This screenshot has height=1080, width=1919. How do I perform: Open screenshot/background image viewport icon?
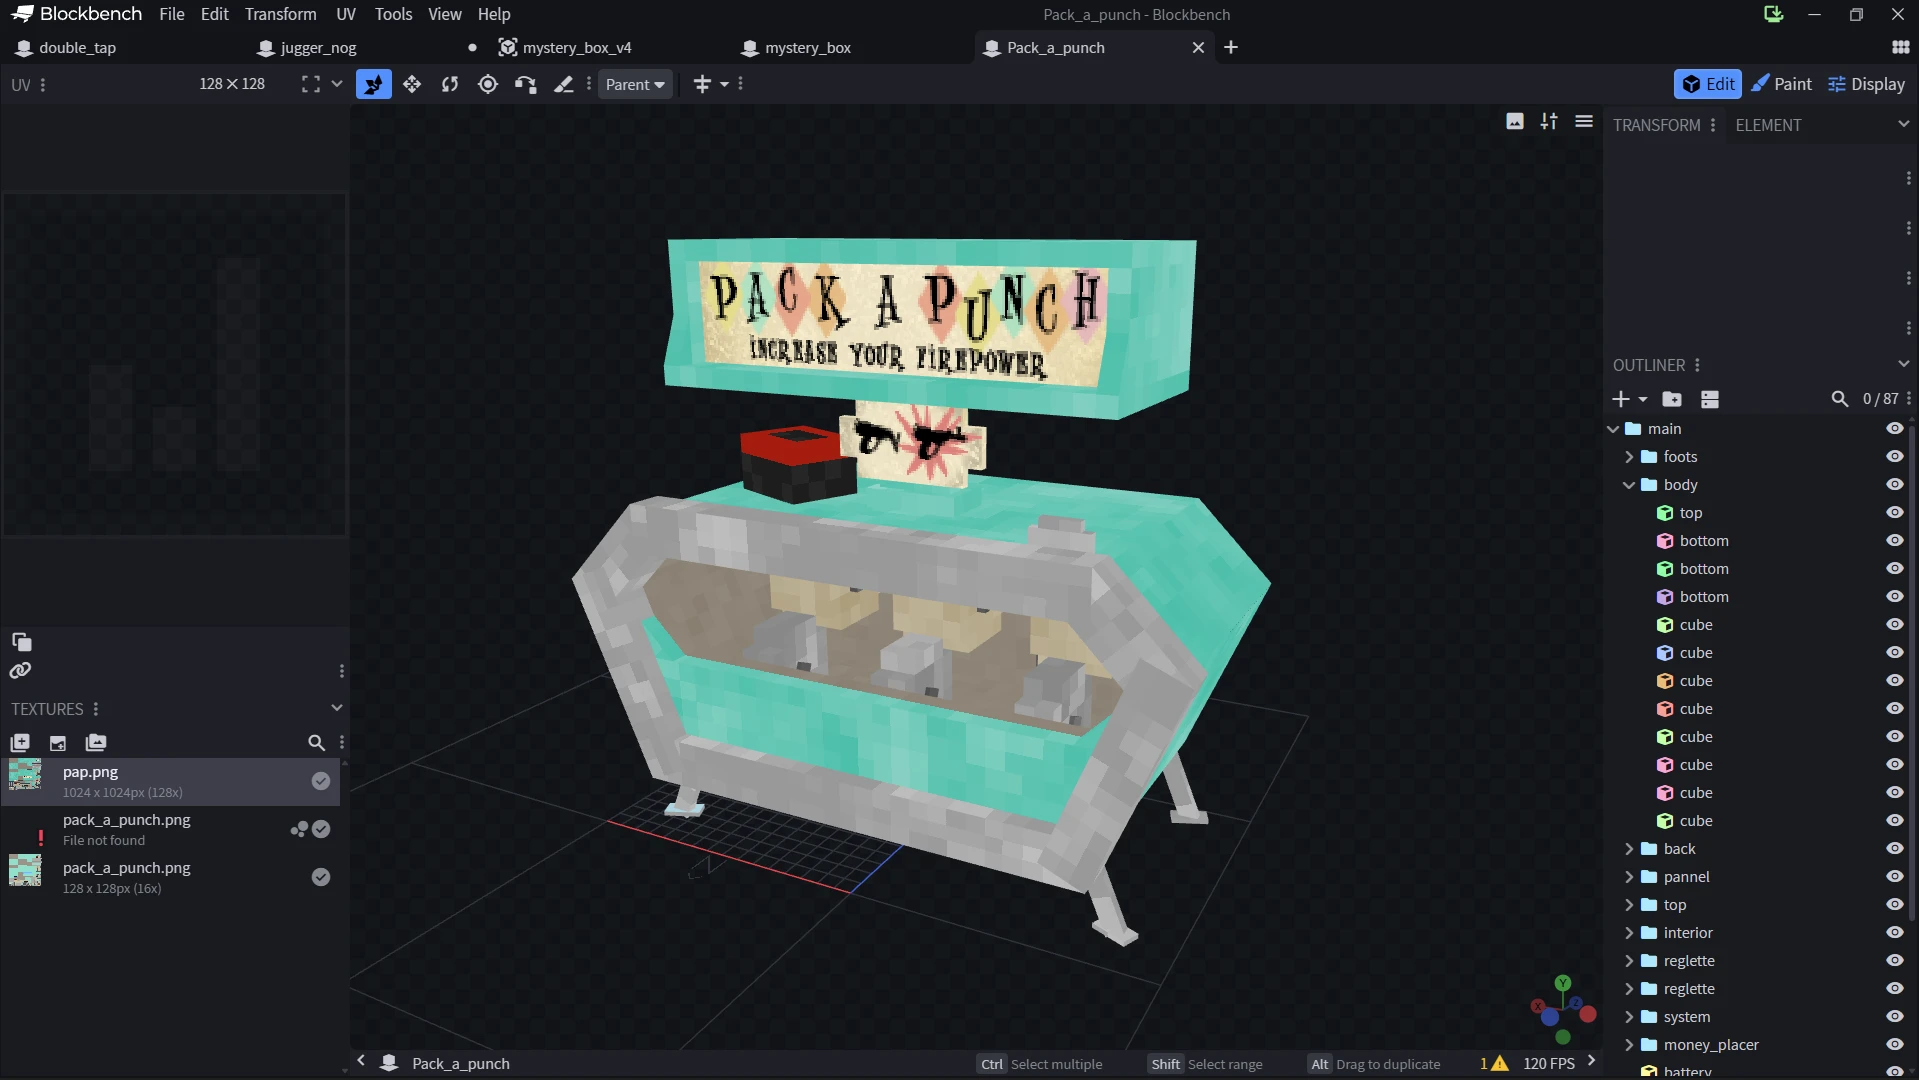(1515, 121)
